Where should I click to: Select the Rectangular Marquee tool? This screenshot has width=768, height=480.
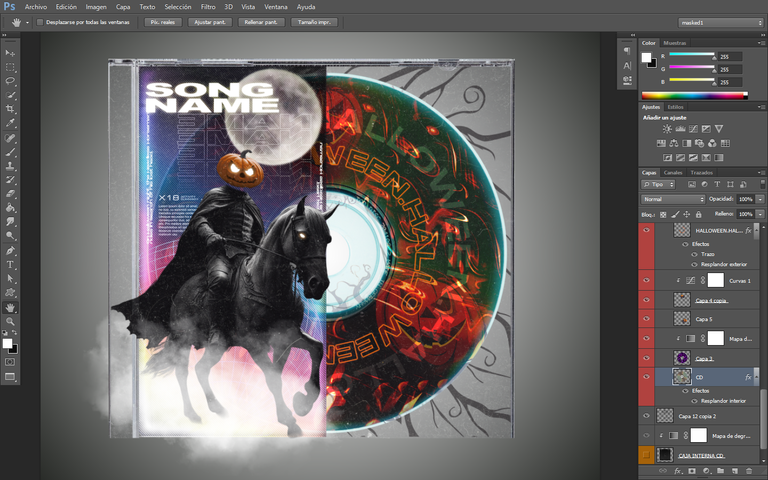(x=10, y=67)
